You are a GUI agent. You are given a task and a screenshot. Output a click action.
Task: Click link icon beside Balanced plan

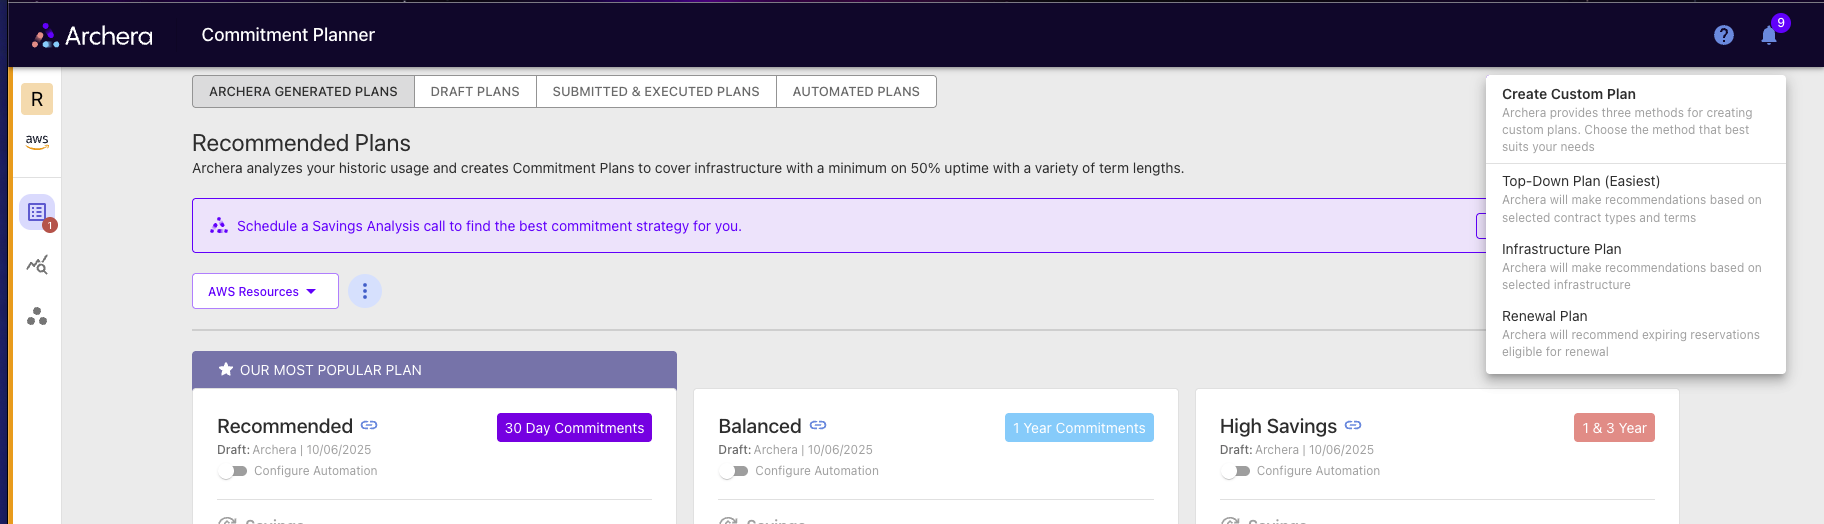tap(818, 426)
